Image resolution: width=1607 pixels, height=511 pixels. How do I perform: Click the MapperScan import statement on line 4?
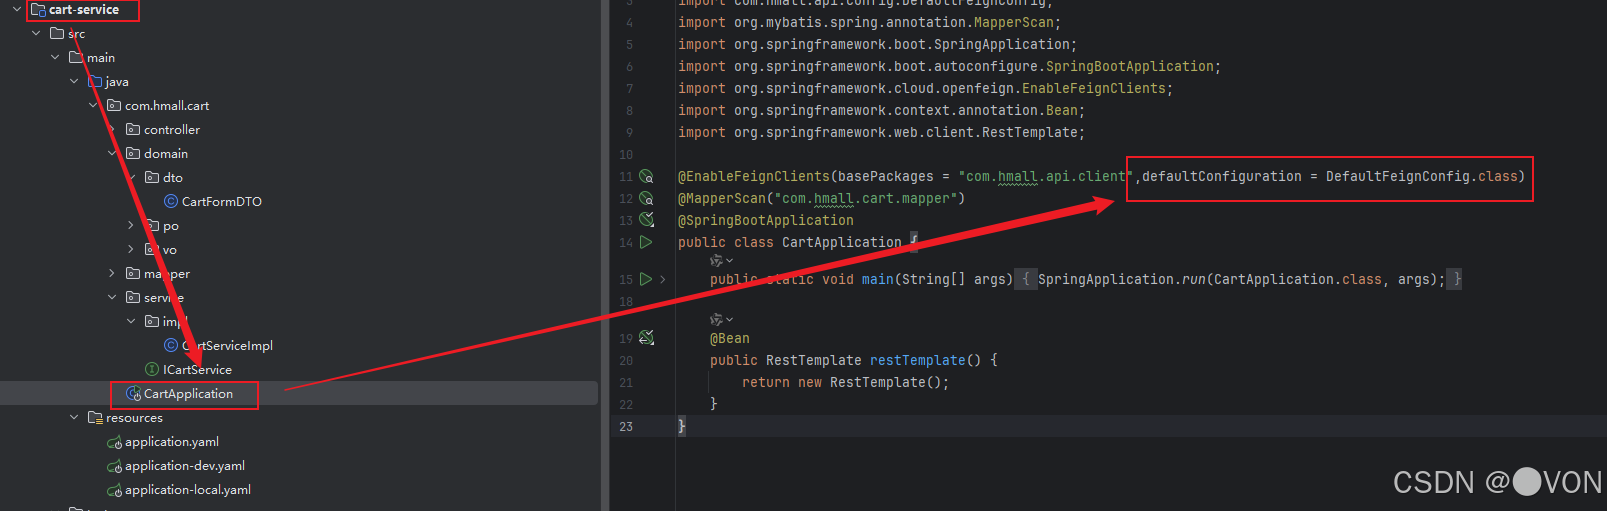pyautogui.click(x=869, y=22)
